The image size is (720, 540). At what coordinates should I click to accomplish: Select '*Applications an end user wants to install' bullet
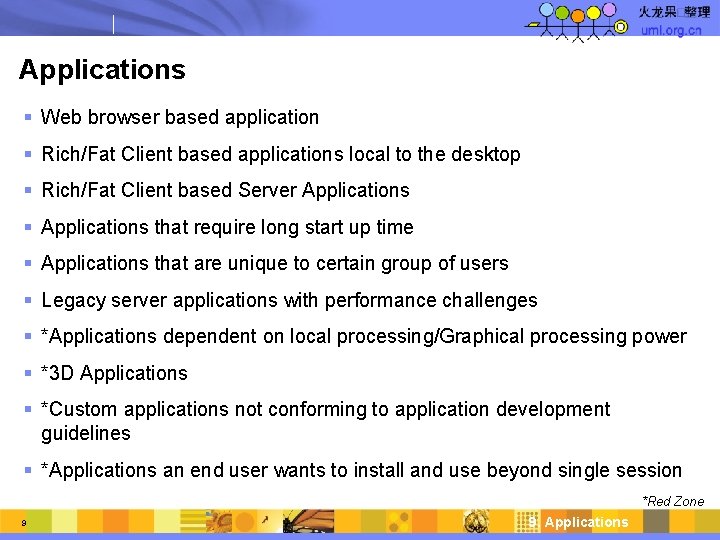361,470
